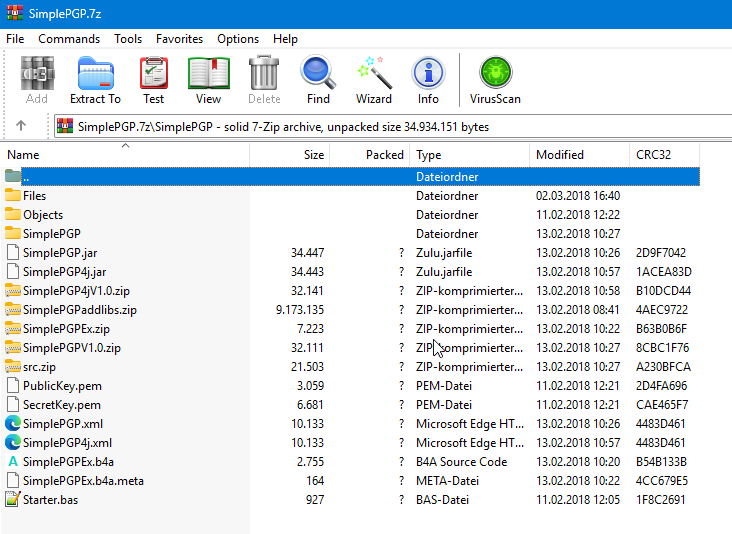732x534 pixels.
Task: Click the CRC32 value 2D9F7042
Action: point(661,253)
